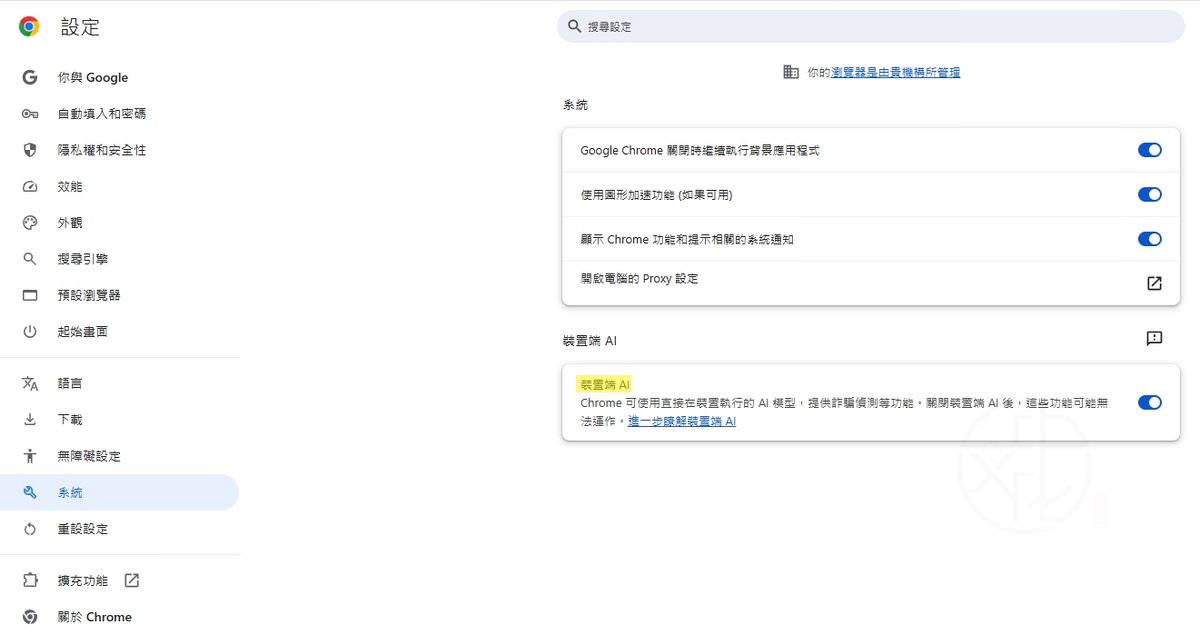The width and height of the screenshot is (1200, 635).
Task: Click the text Google Chrome 關閉時繼續執行背景應用程式
Action: click(700, 151)
